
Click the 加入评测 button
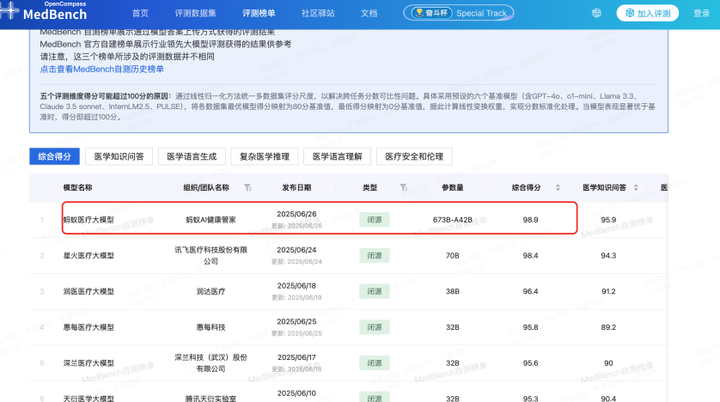coord(647,13)
